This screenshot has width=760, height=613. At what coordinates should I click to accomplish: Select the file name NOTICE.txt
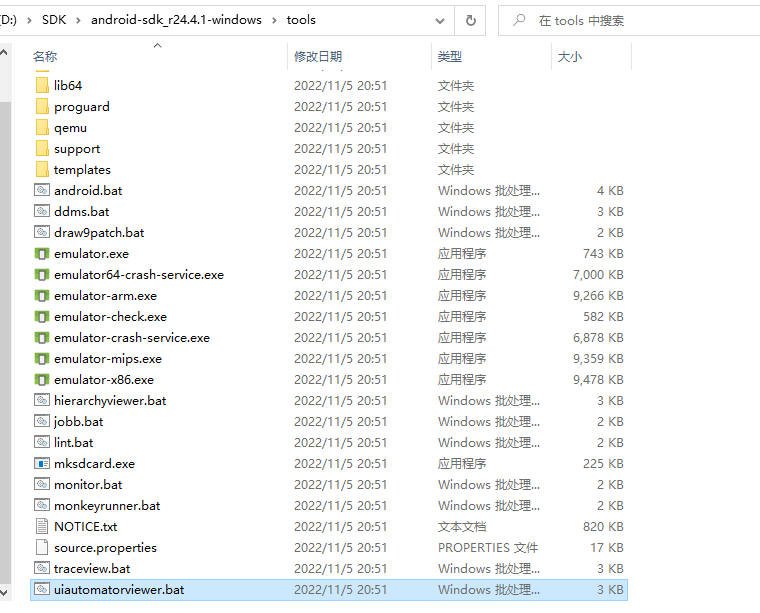(85, 527)
